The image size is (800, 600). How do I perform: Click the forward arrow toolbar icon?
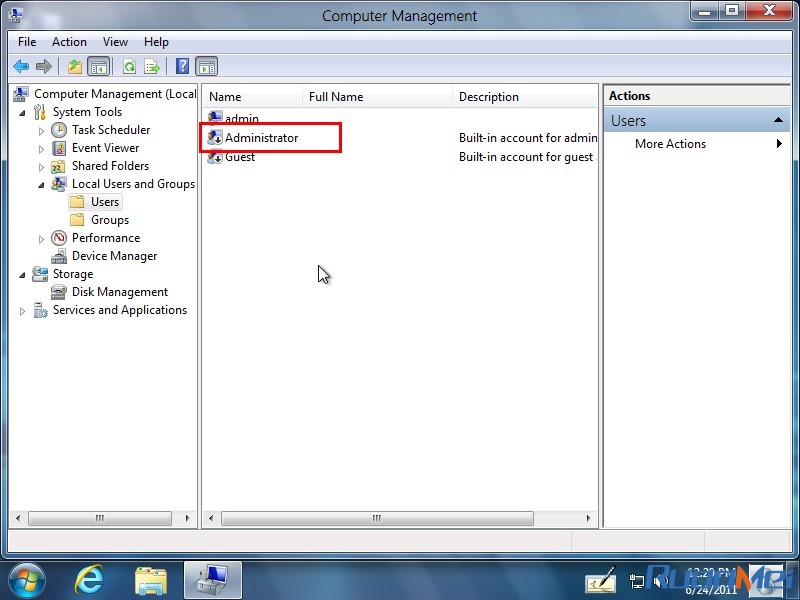tap(44, 66)
